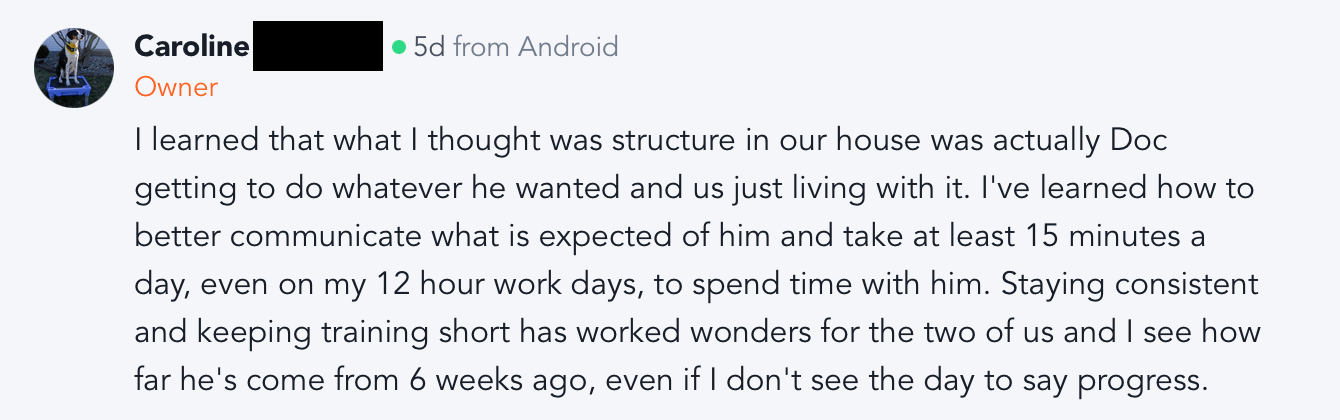Click the "from Android" source label
The image size is (1340, 420).
(535, 46)
